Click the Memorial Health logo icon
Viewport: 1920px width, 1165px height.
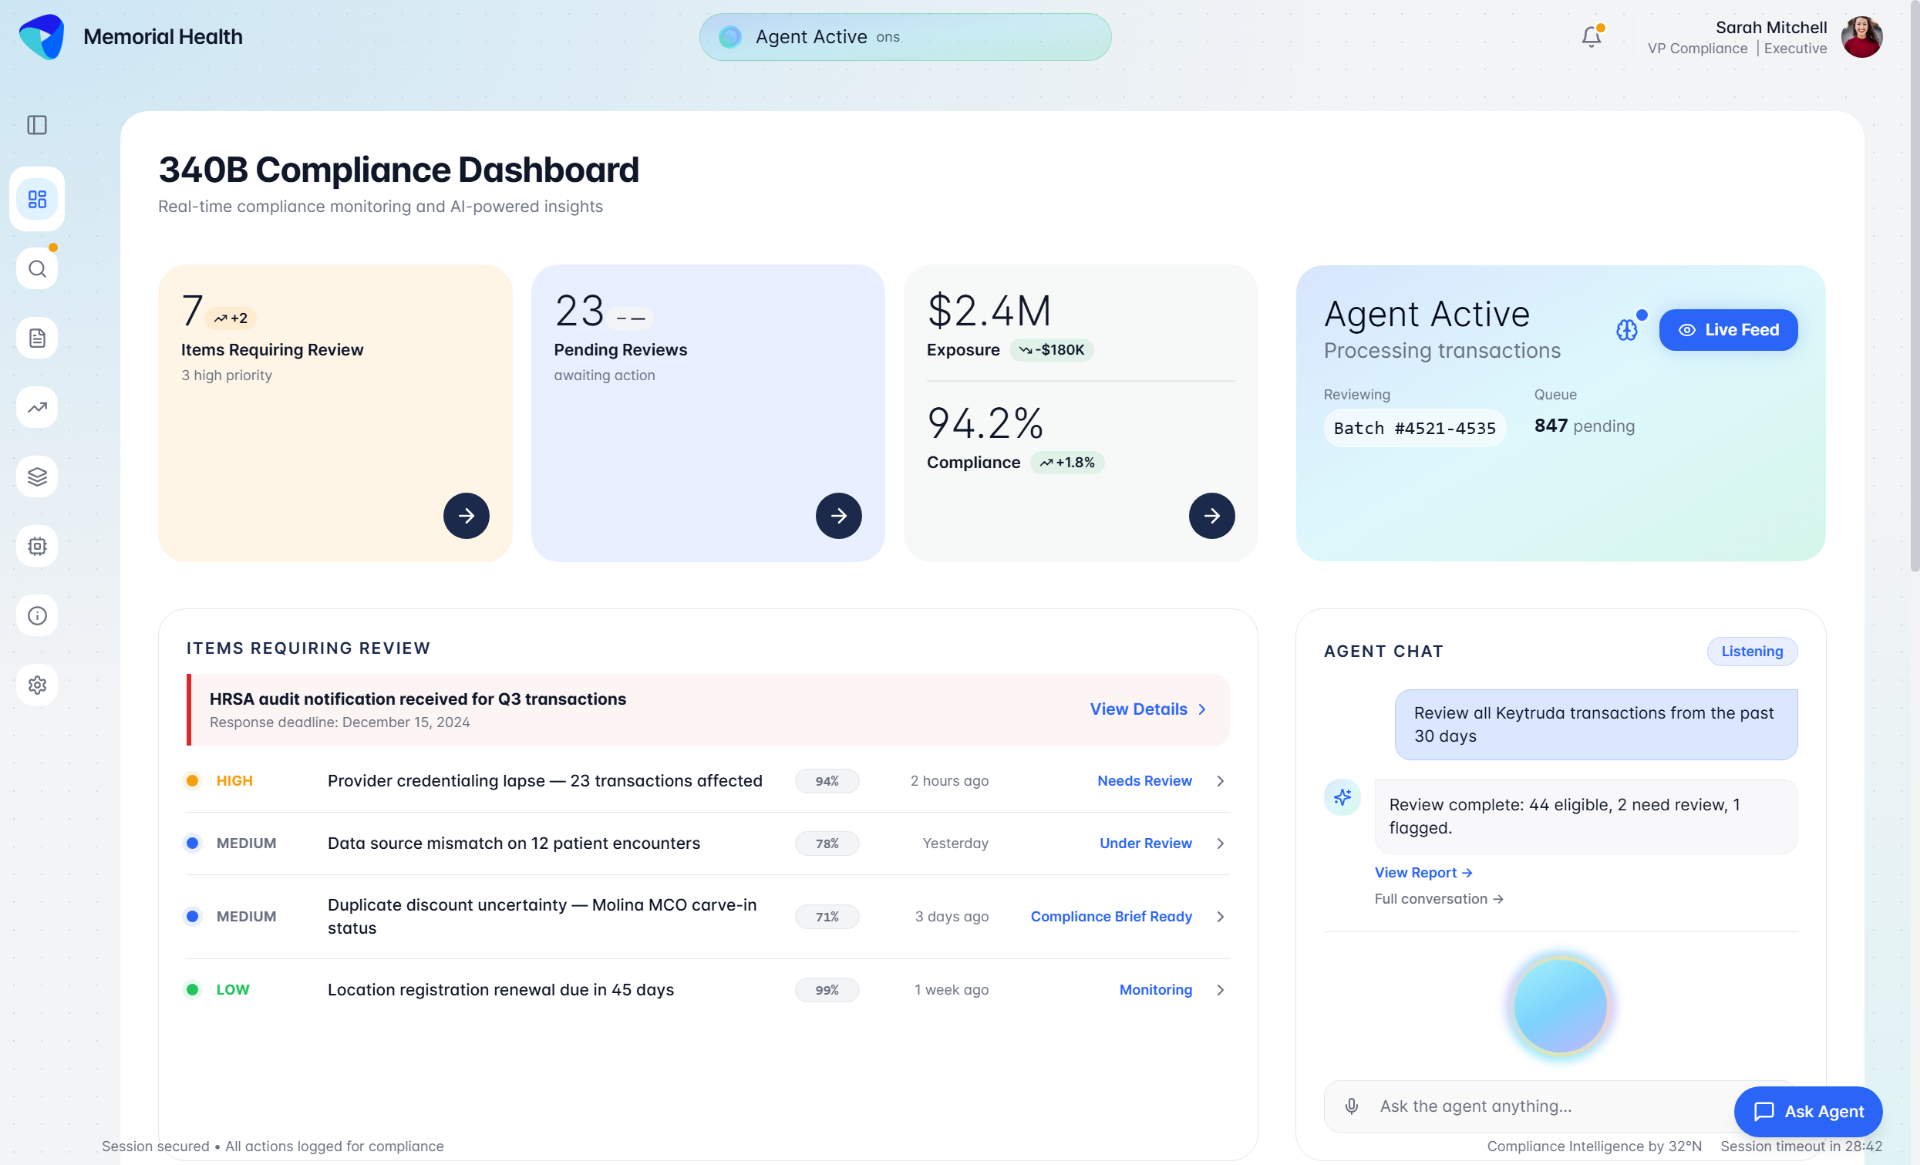click(x=41, y=37)
